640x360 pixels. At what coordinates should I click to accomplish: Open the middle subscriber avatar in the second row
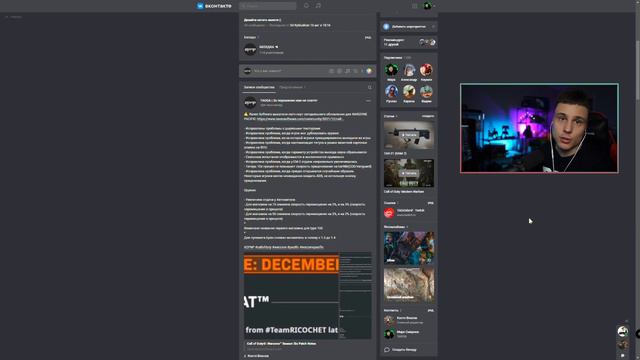pos(409,92)
